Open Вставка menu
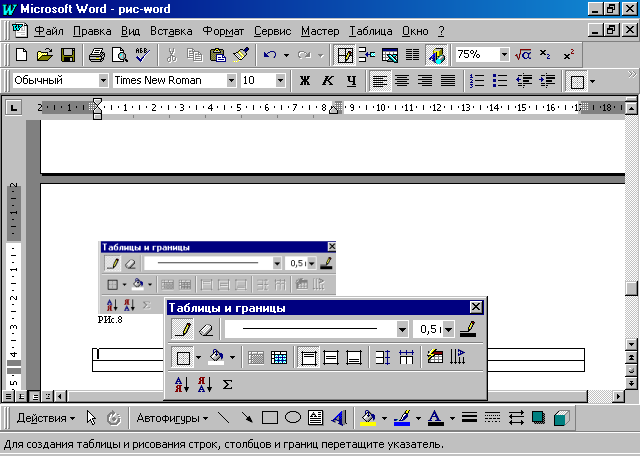 [171, 31]
